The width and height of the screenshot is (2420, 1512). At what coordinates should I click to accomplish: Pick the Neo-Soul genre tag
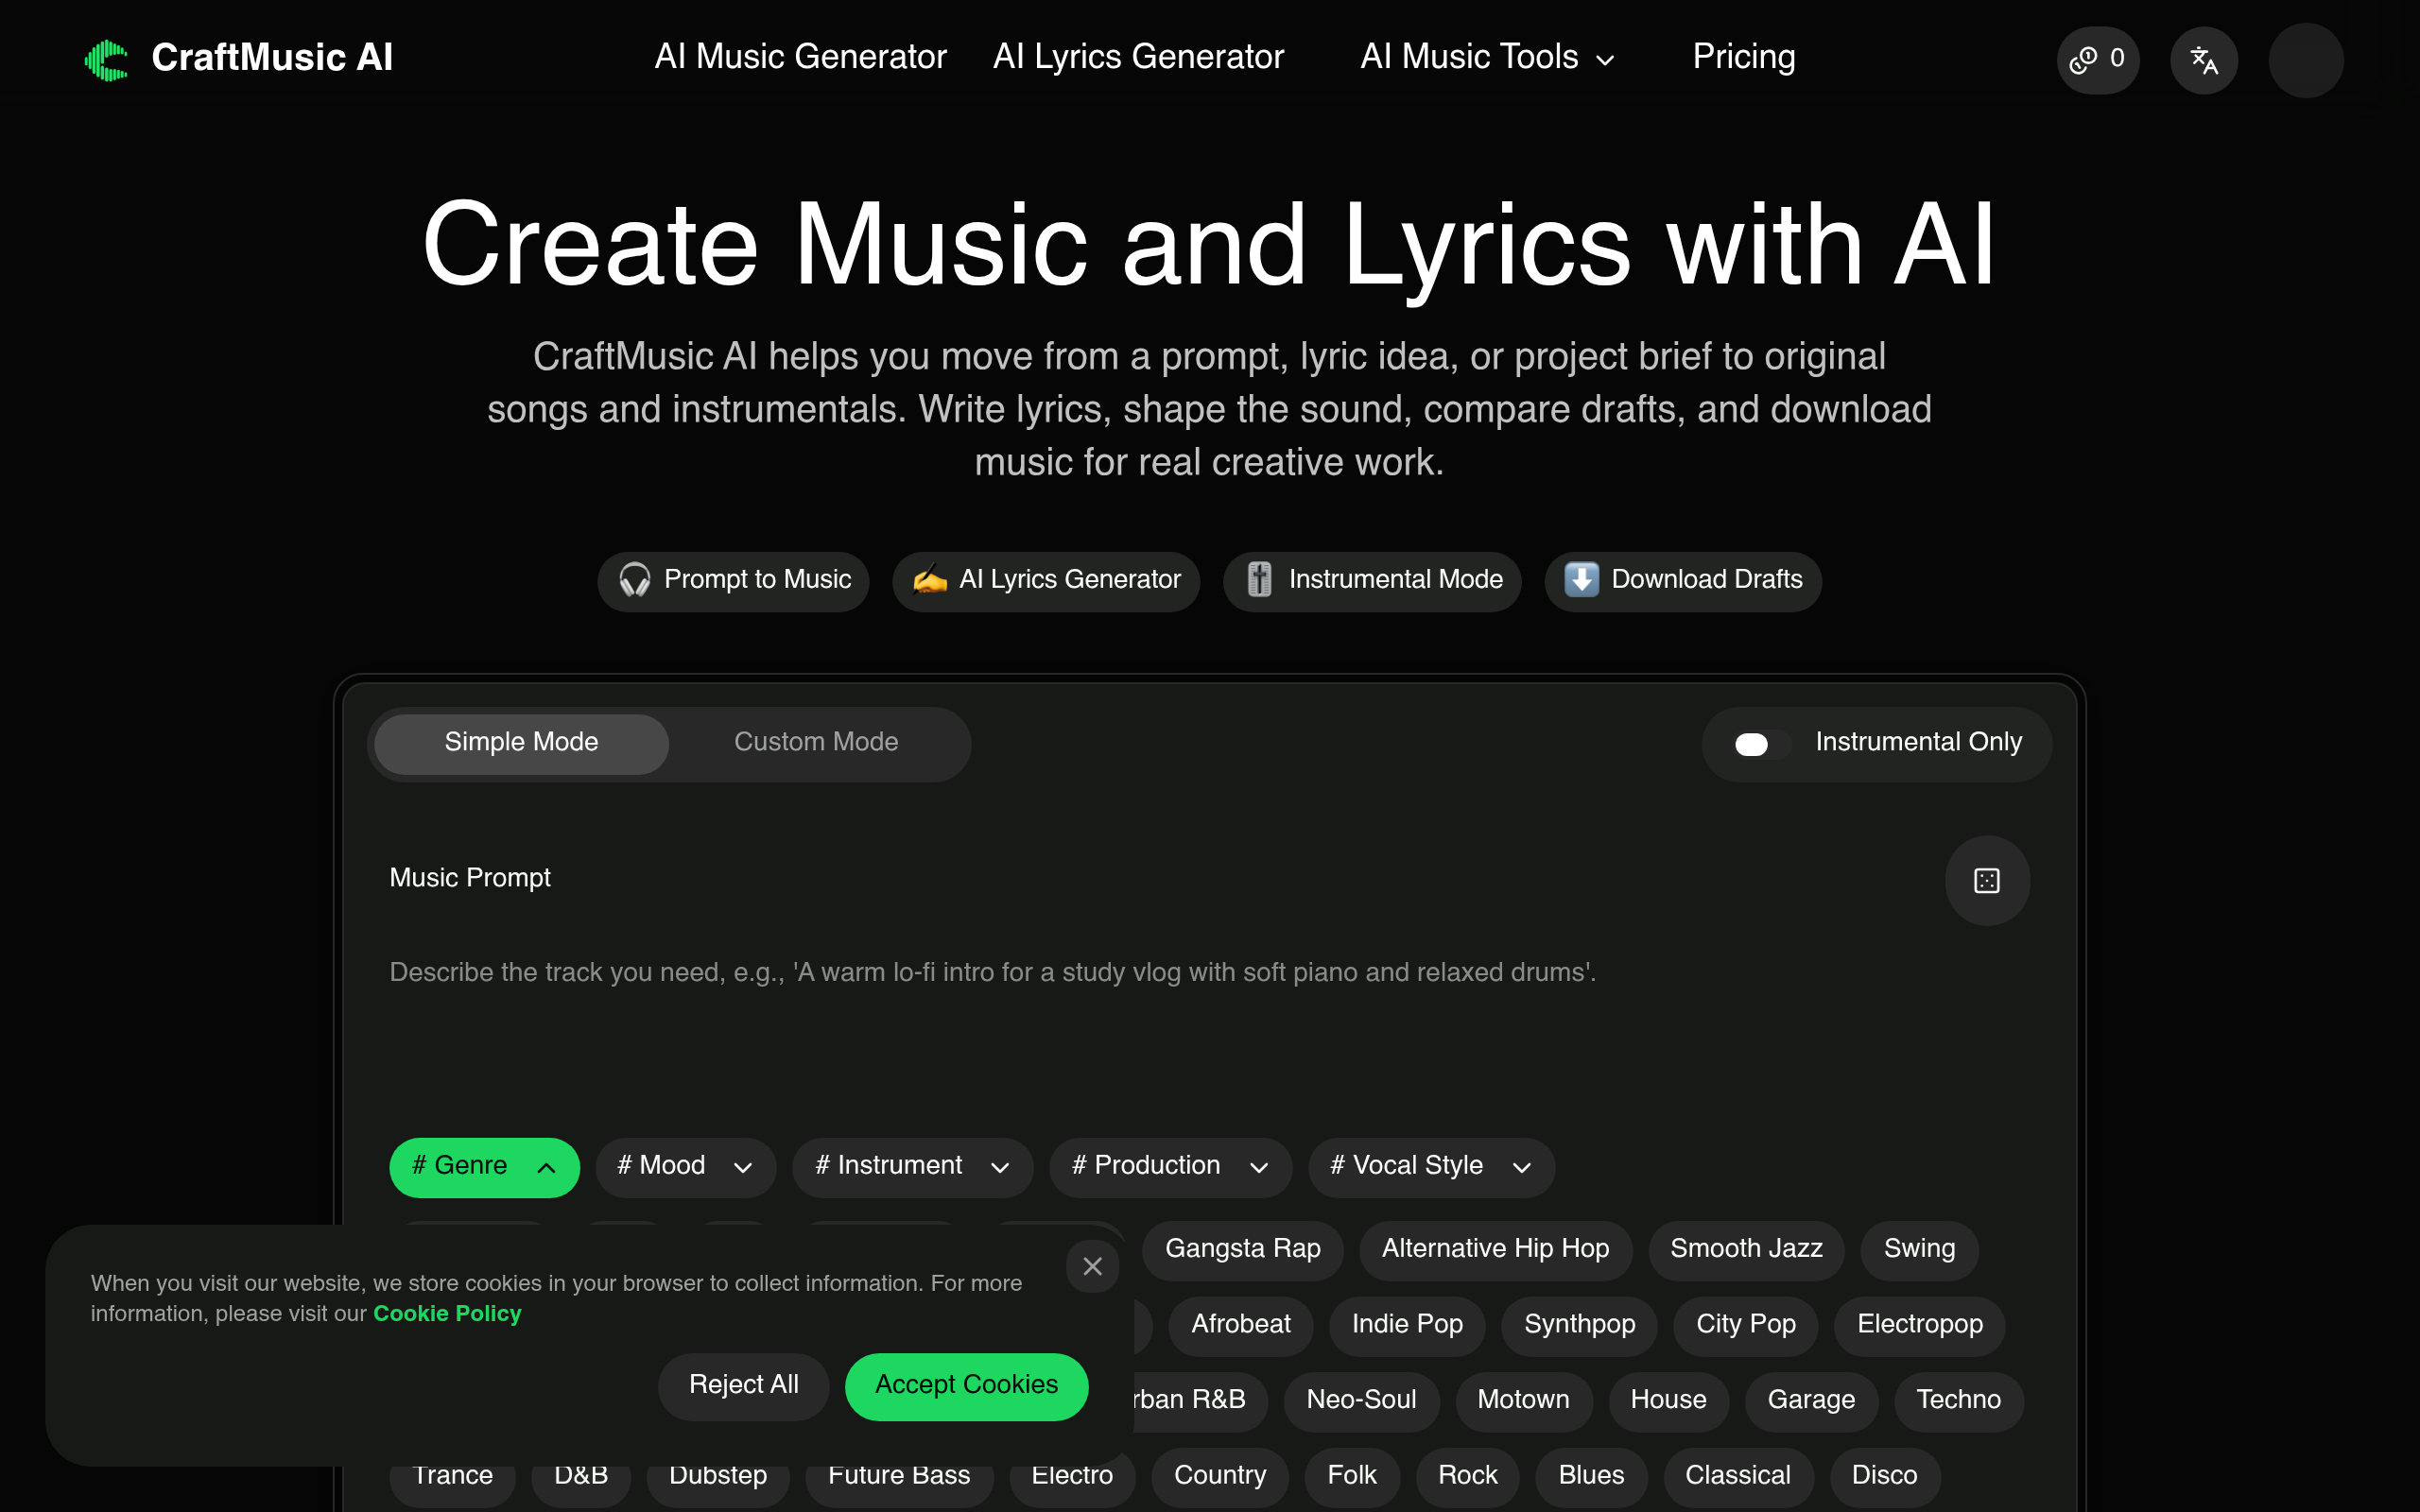pyautogui.click(x=1361, y=1401)
